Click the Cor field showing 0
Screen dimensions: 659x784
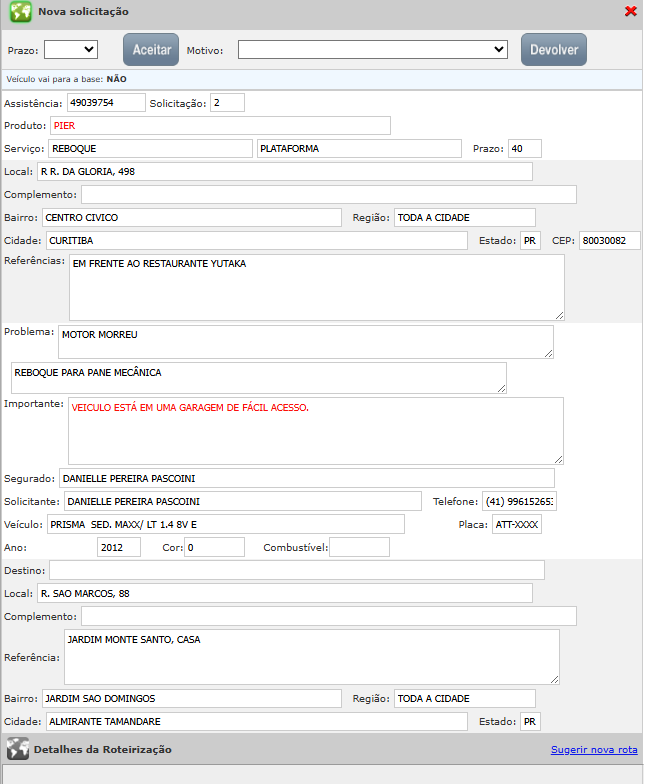(x=214, y=548)
